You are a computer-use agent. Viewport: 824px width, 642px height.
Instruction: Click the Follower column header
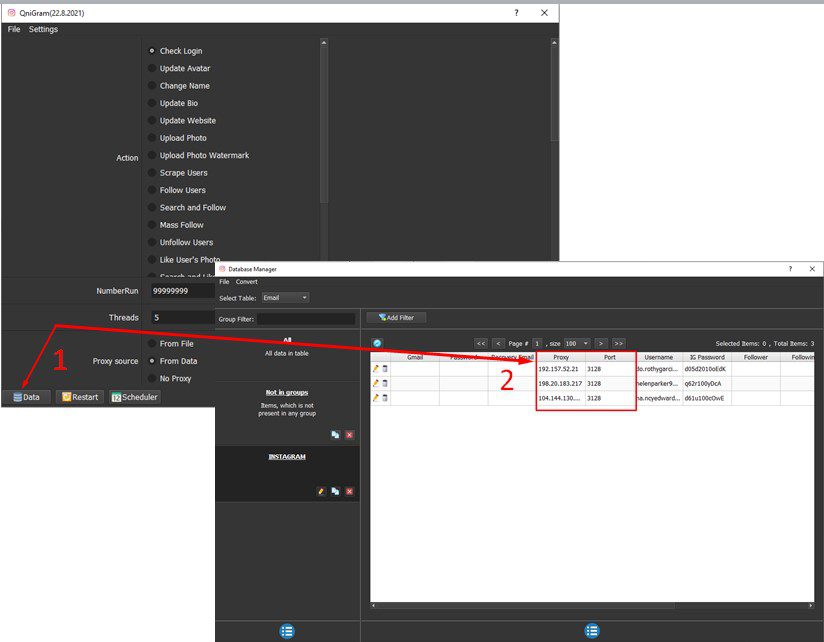[756, 357]
